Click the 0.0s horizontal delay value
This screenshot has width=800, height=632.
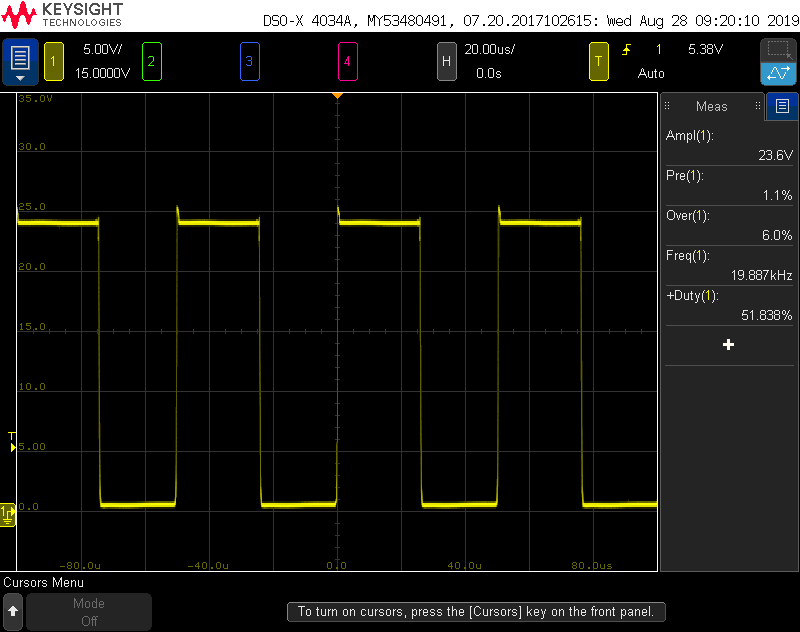coord(489,73)
